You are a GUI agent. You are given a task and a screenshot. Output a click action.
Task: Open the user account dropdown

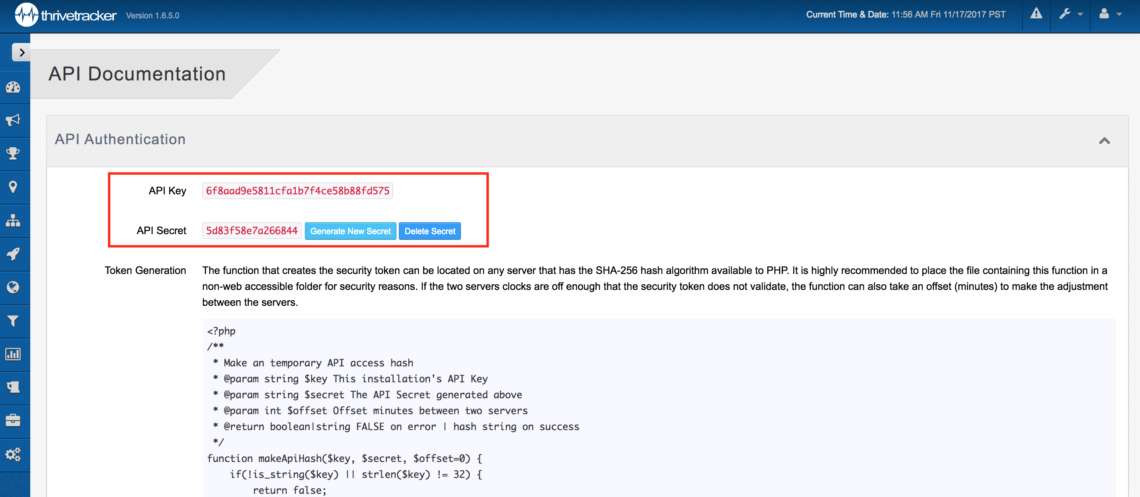click(x=1110, y=14)
